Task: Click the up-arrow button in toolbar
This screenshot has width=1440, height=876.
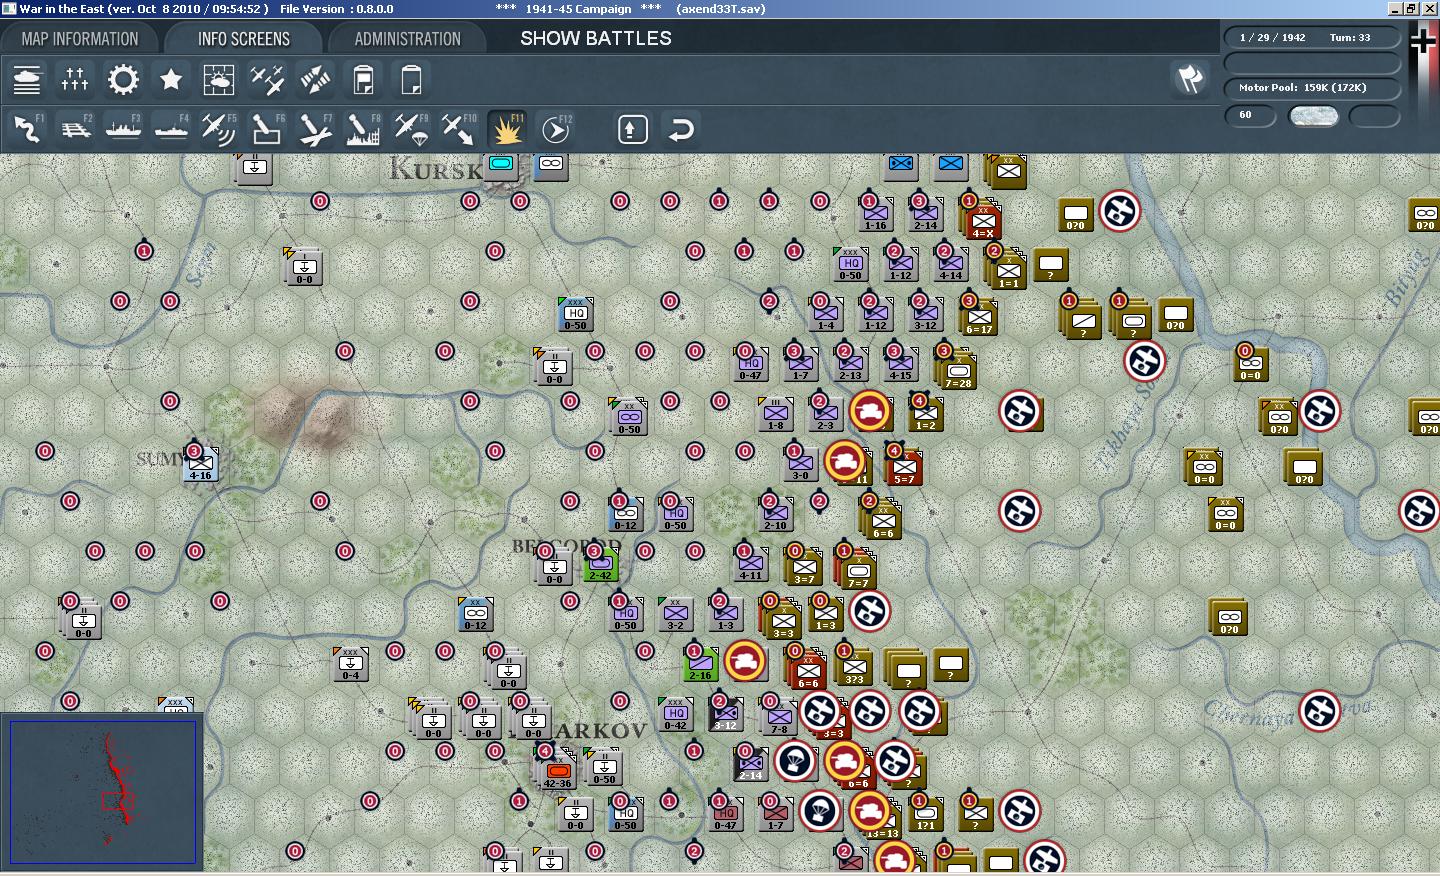Action: click(x=633, y=129)
